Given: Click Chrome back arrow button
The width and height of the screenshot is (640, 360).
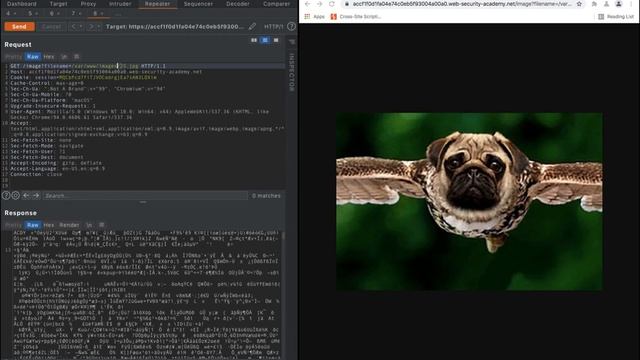Looking at the screenshot, I should (x=307, y=4).
